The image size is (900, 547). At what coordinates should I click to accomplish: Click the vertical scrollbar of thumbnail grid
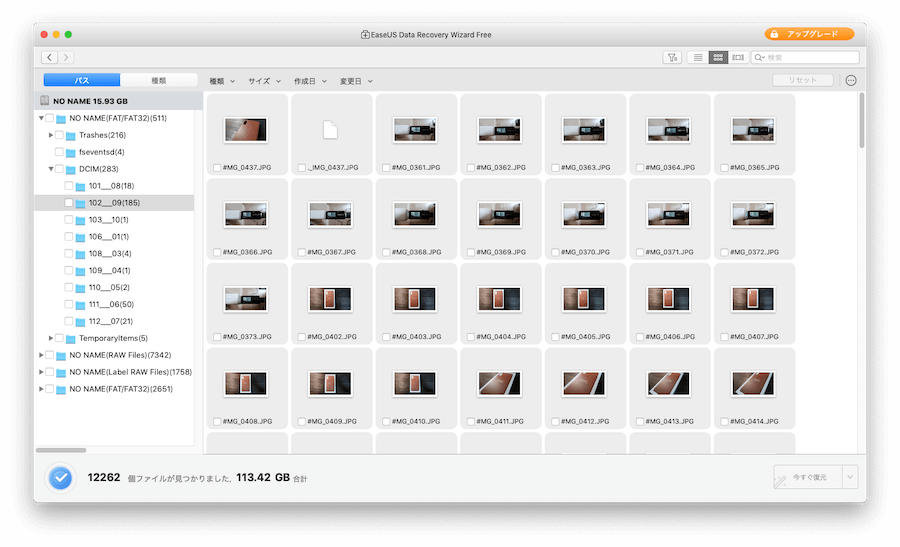point(862,121)
